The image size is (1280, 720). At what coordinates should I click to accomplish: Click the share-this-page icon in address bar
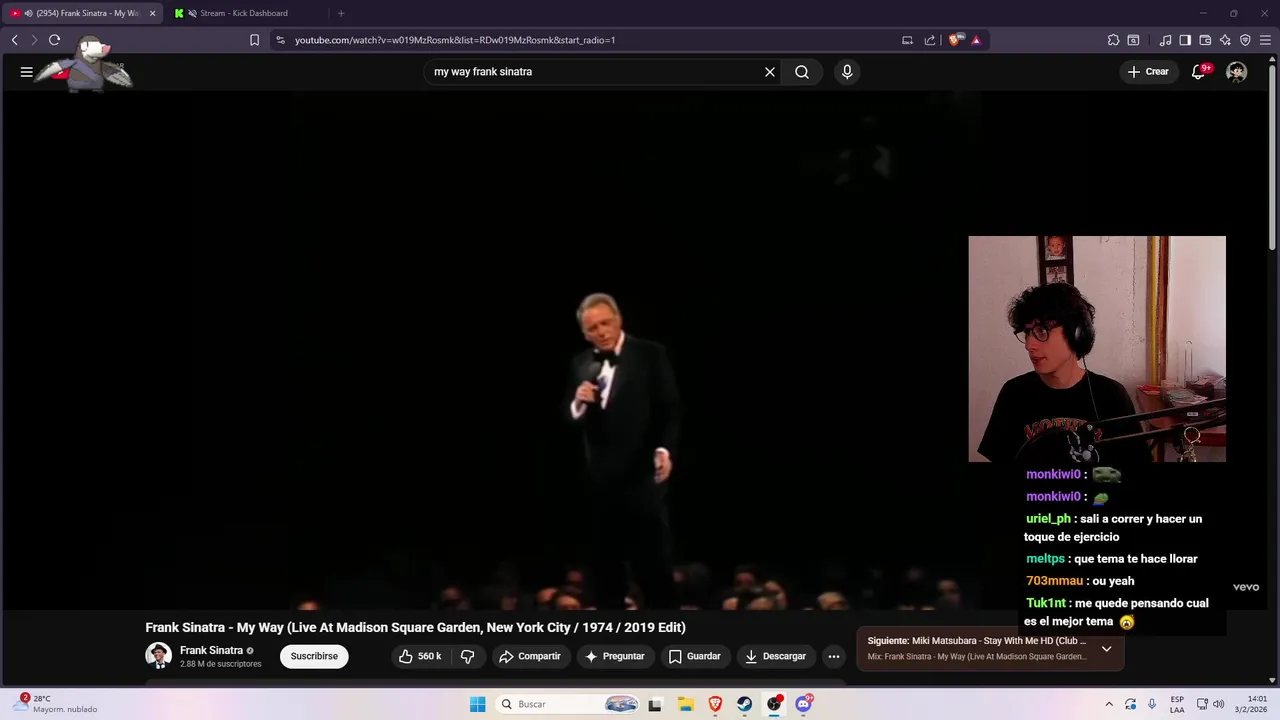tap(930, 40)
